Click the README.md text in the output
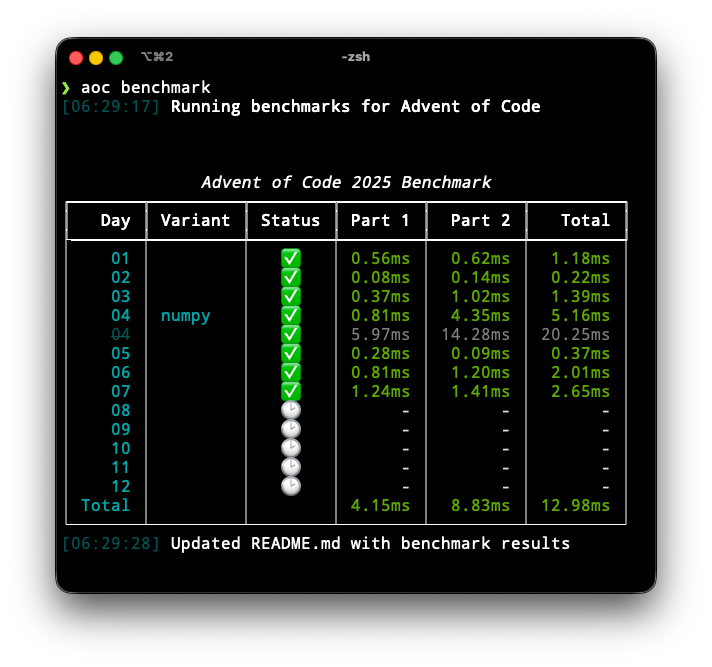 point(291,544)
